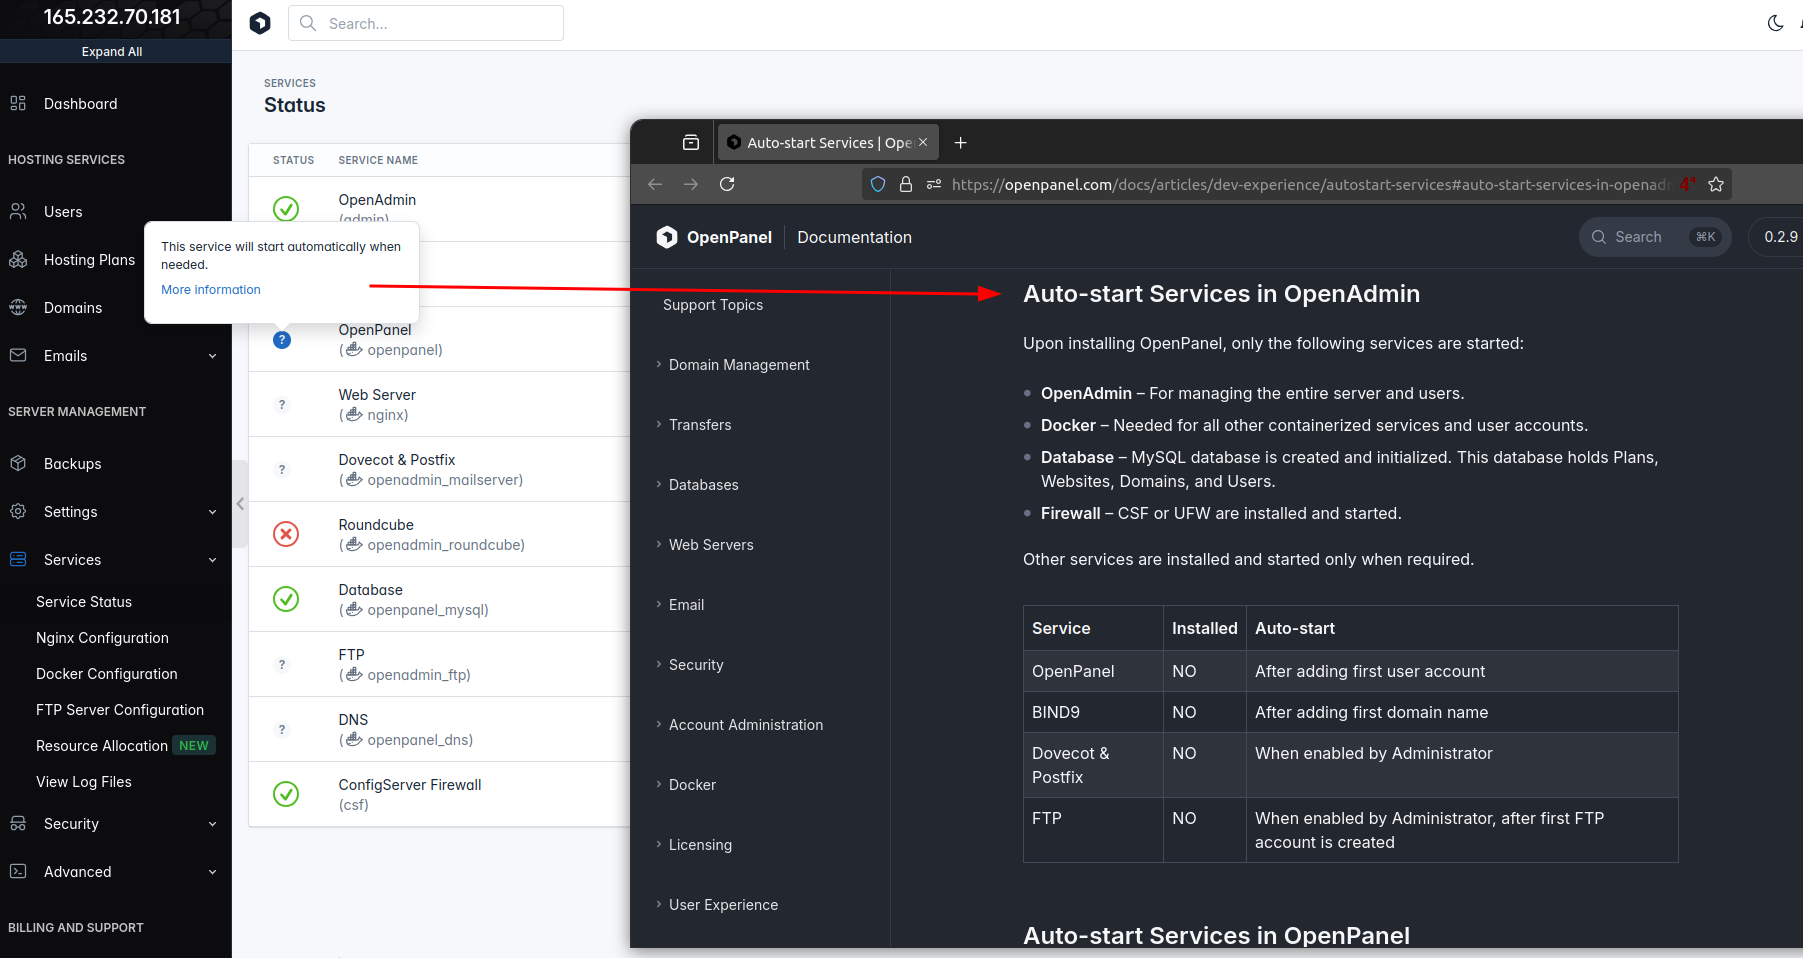Collapse the sidebar using the edge handle

[x=240, y=504]
